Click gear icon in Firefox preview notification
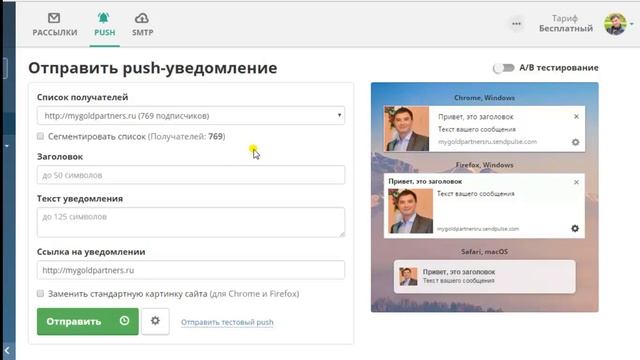Image resolution: width=640 pixels, height=360 pixels. click(x=575, y=229)
